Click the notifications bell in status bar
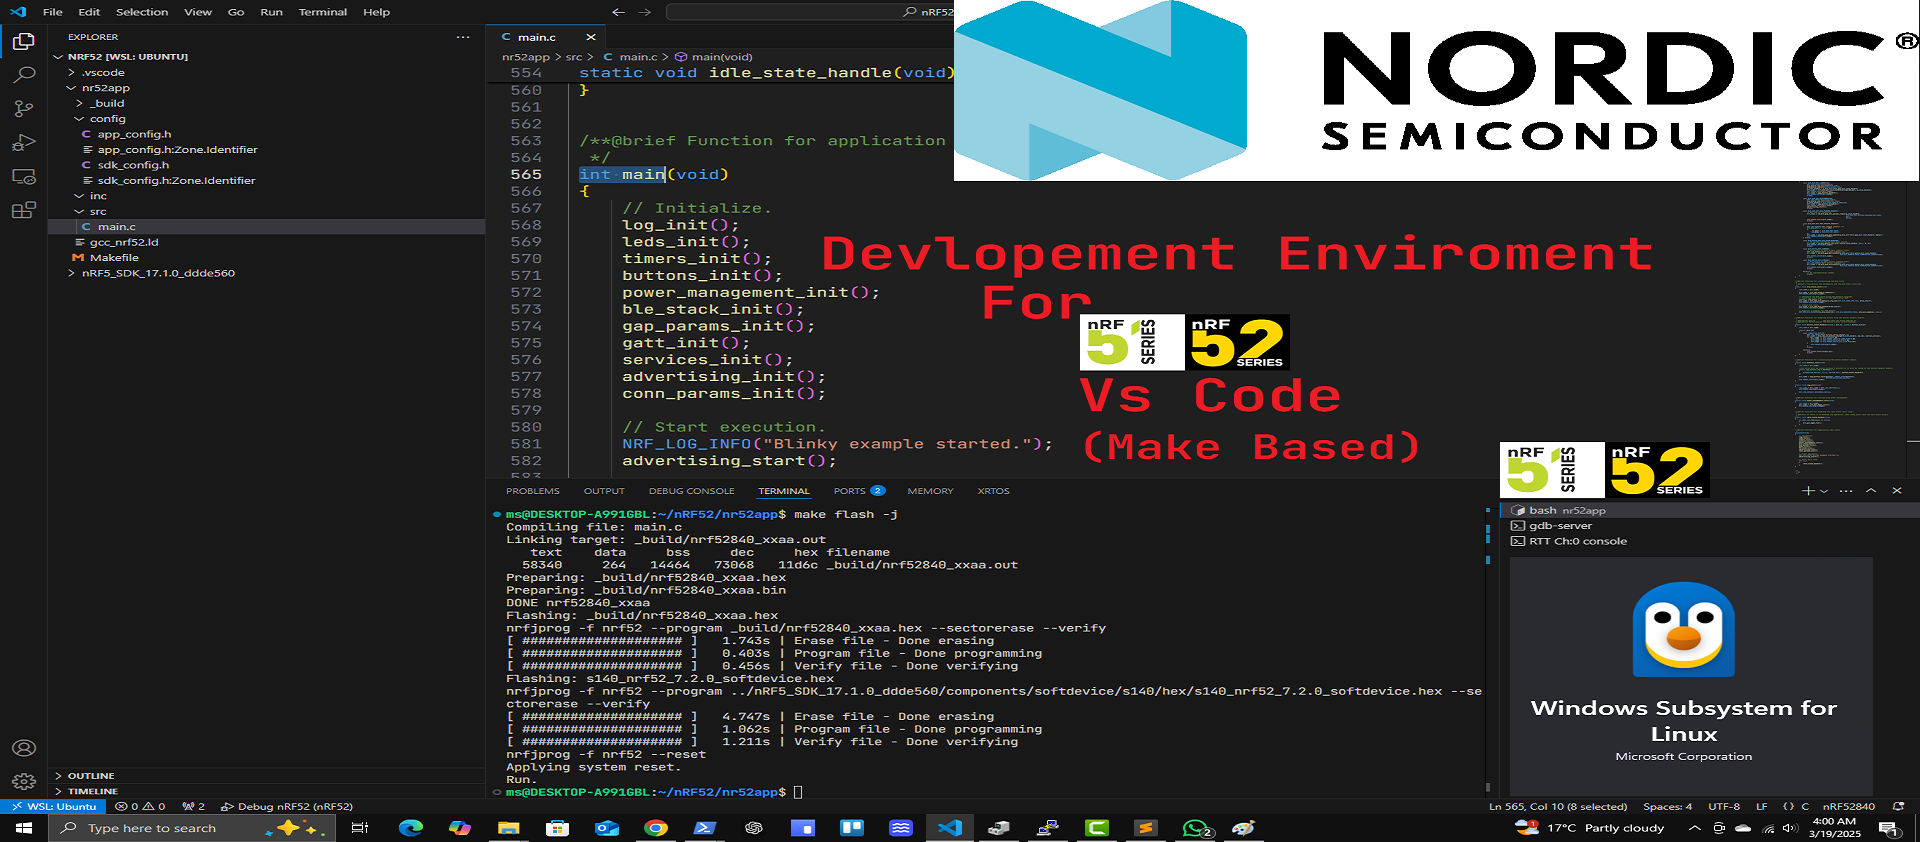The image size is (1920, 842). coord(1898,806)
